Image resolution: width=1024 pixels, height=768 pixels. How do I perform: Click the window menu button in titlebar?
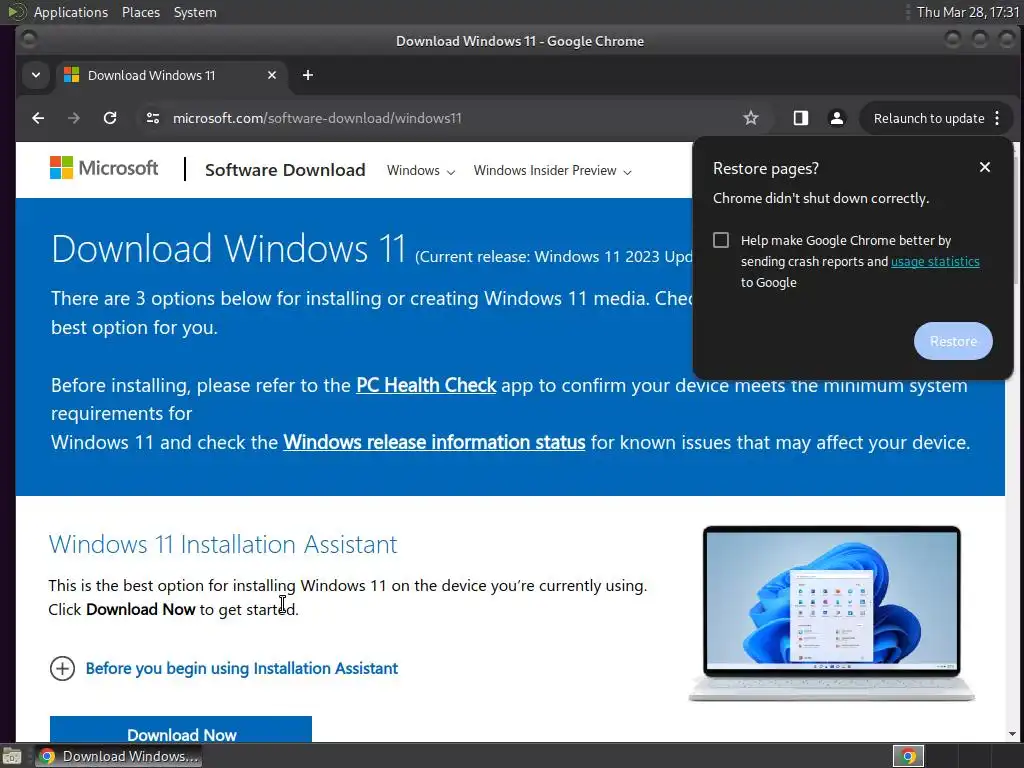(27, 40)
